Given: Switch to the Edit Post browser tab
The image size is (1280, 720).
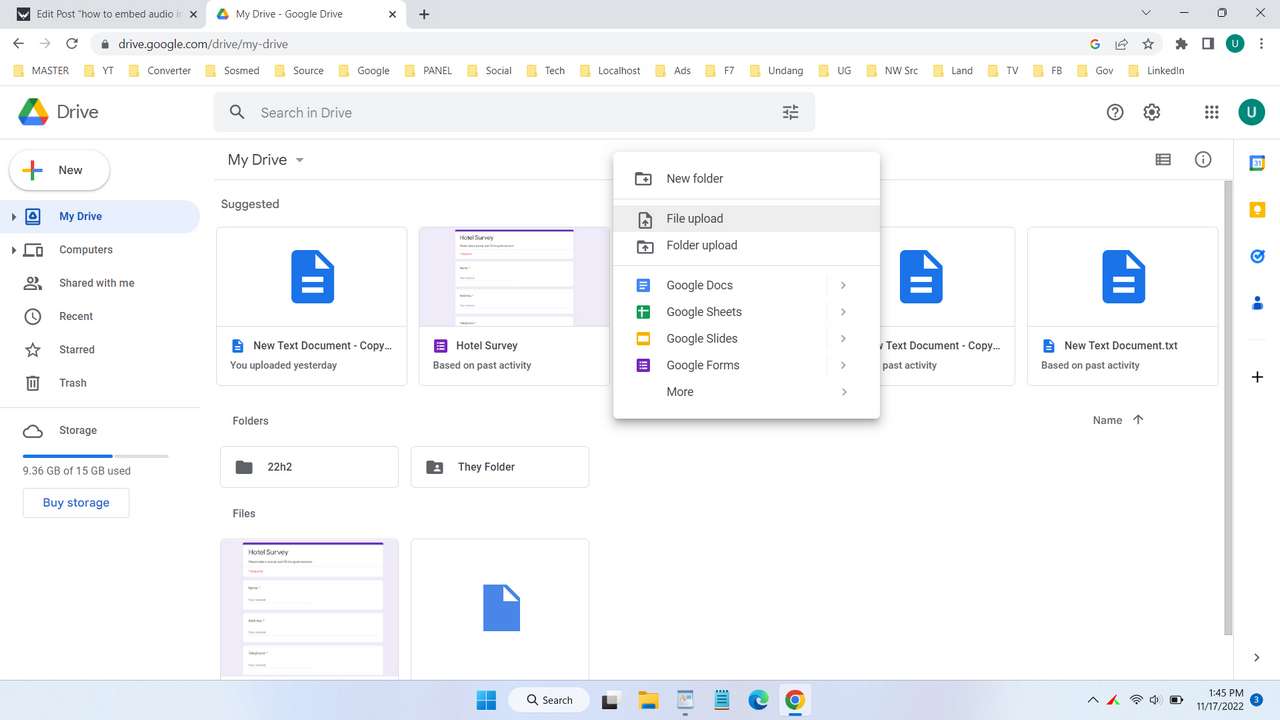Looking at the screenshot, I should coord(100,14).
